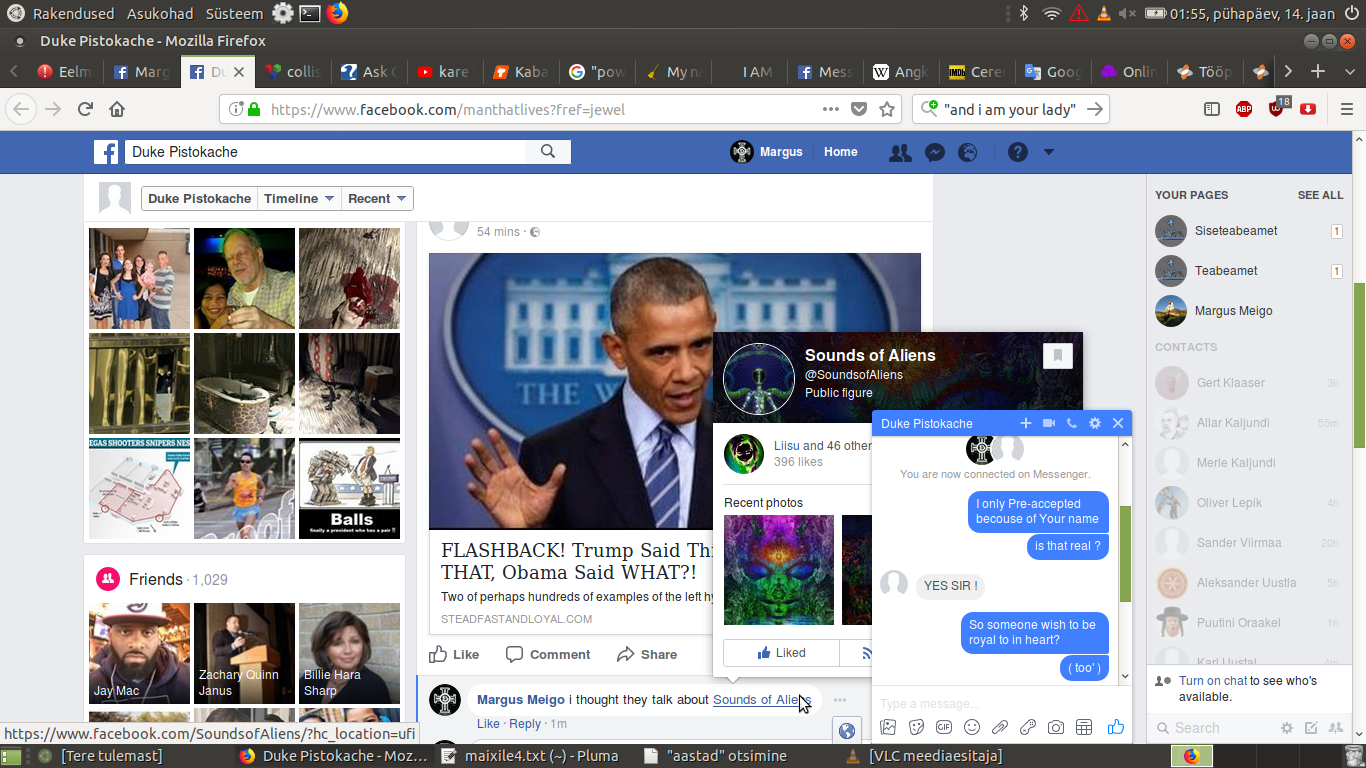Screen dimensions: 1366x768
Task: Create a new group icon in chat sidebar
Action: [x=1334, y=728]
